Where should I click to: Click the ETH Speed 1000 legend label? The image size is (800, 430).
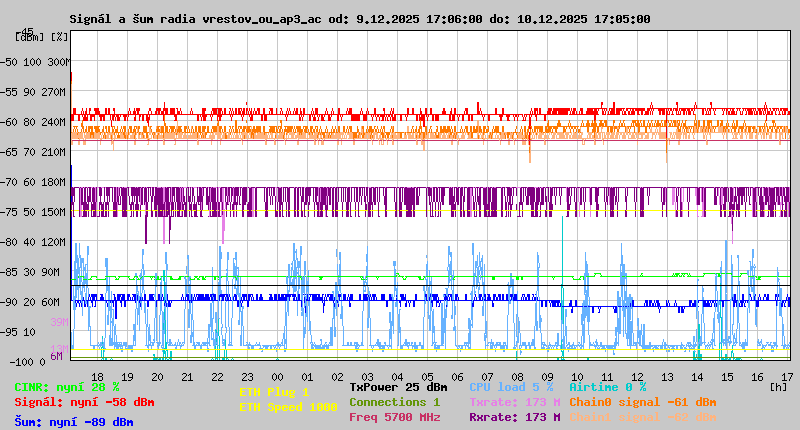click(288, 407)
